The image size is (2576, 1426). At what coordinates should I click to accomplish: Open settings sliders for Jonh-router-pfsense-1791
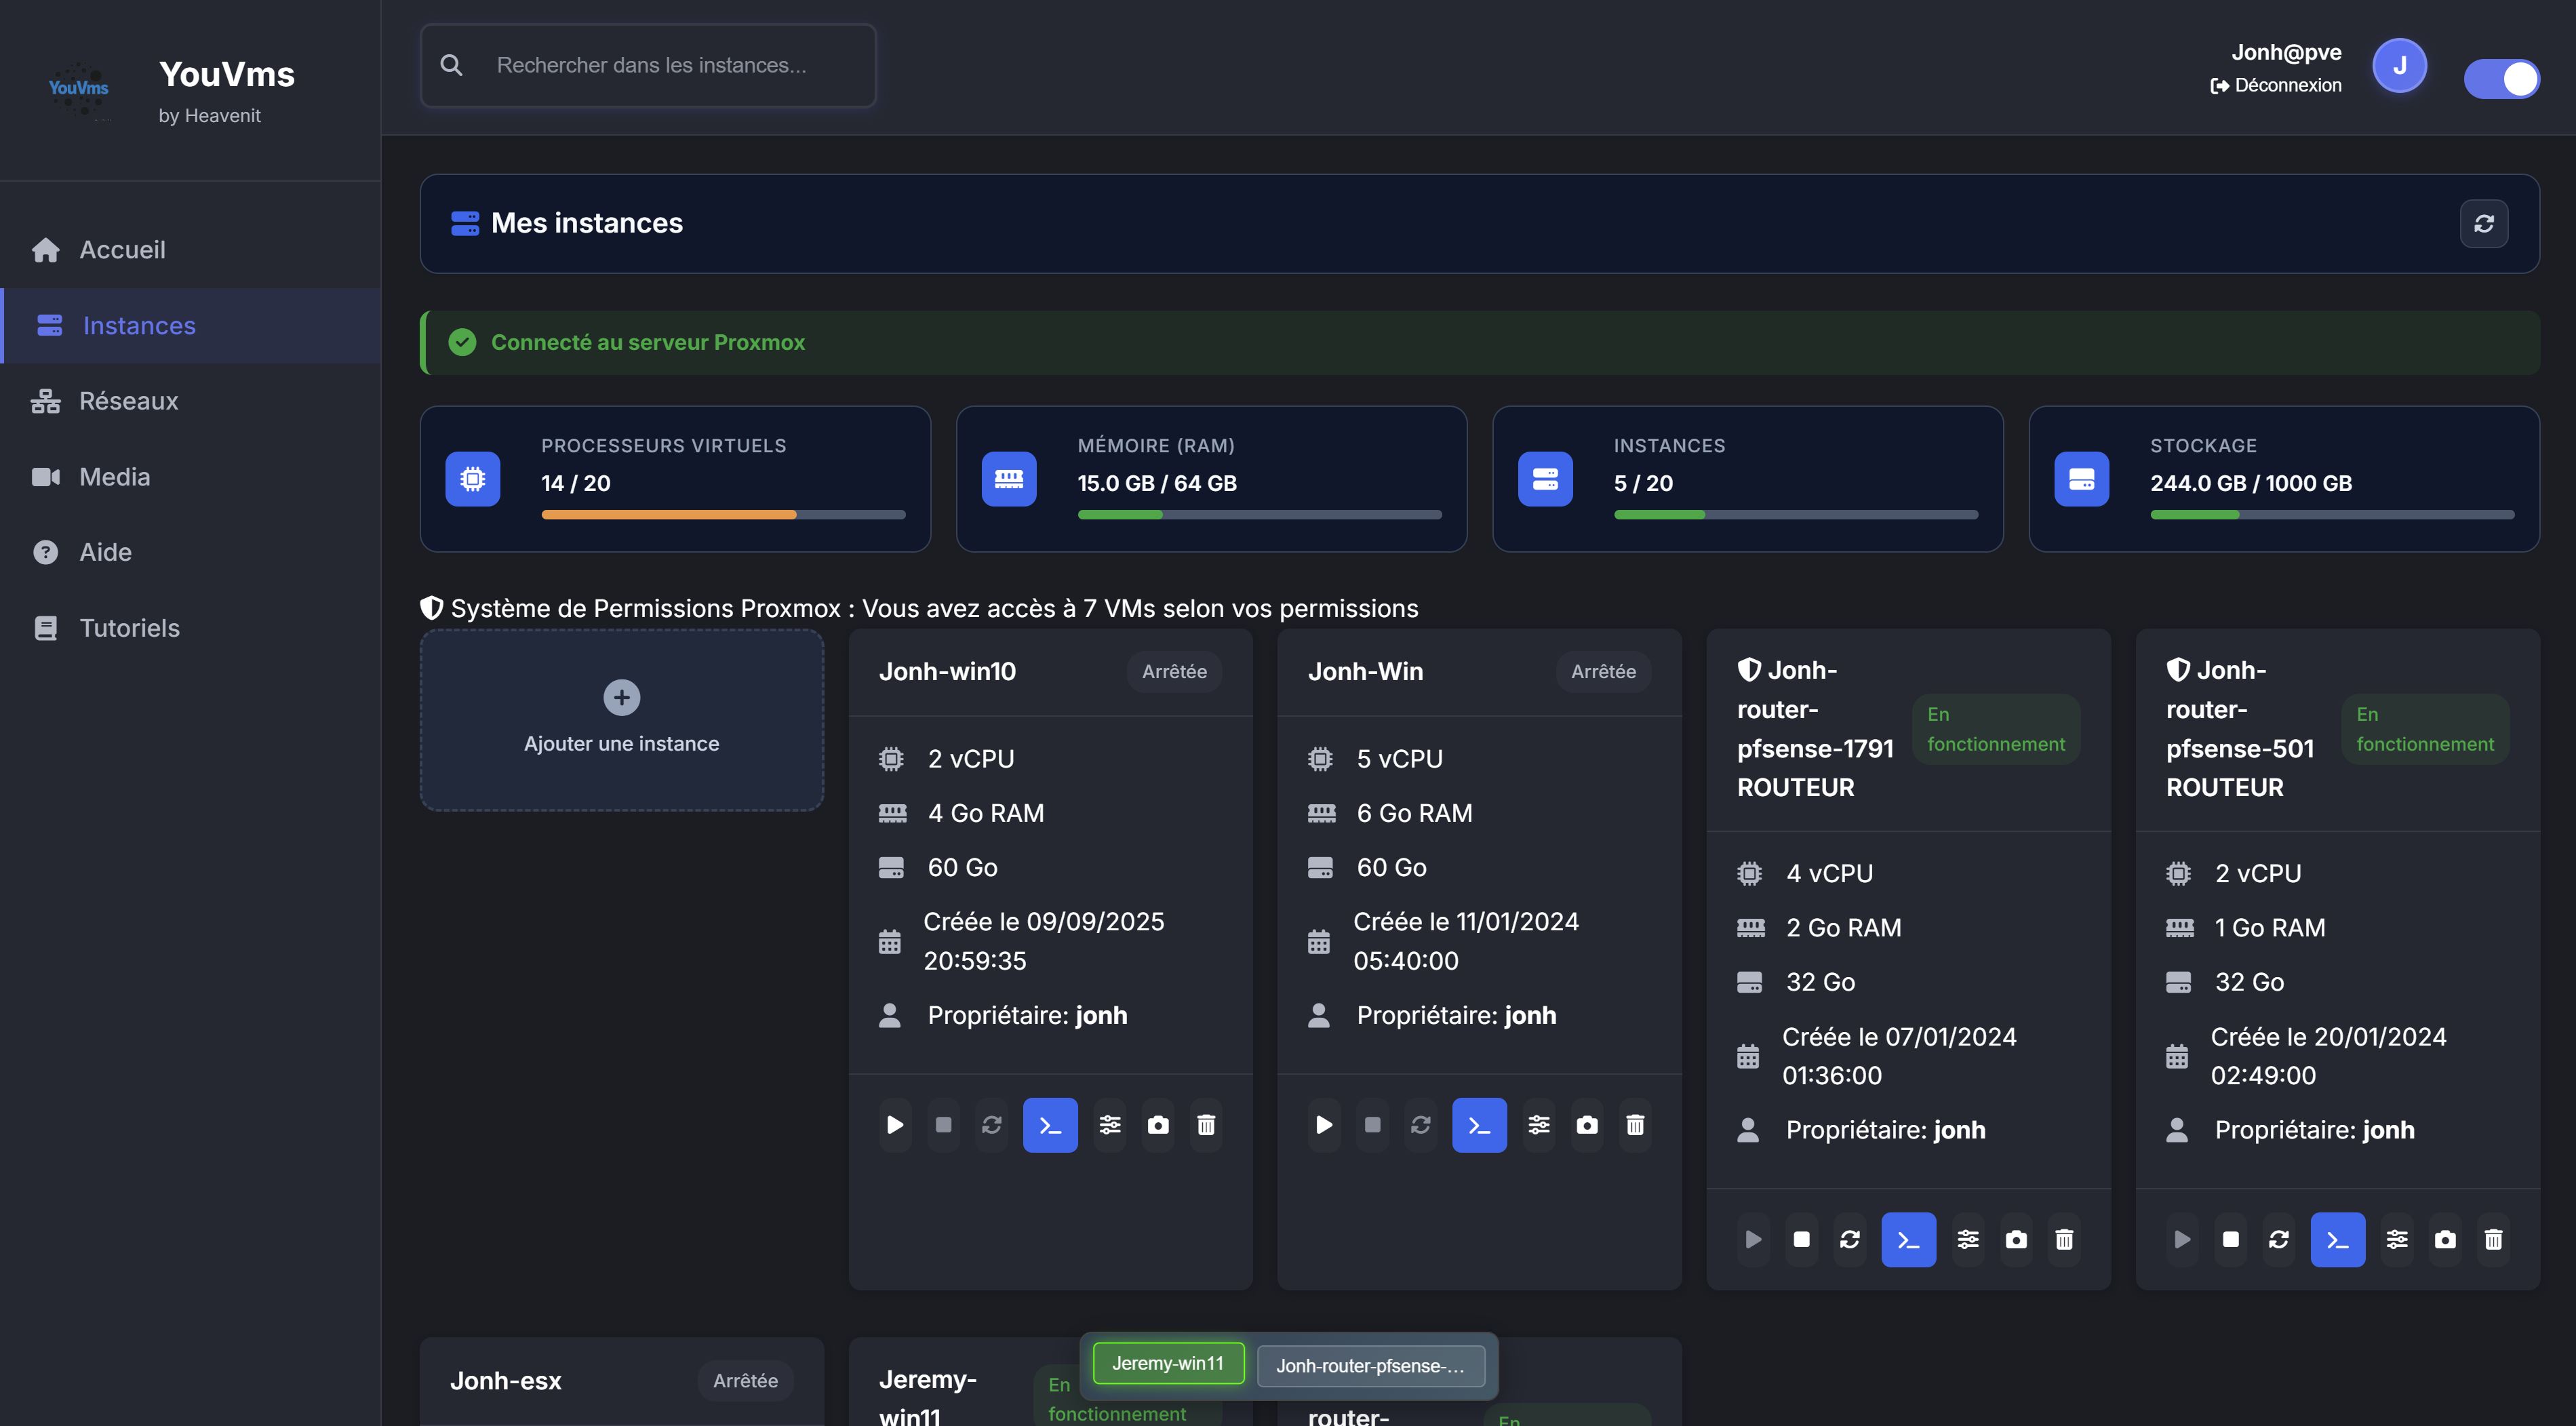(1967, 1240)
